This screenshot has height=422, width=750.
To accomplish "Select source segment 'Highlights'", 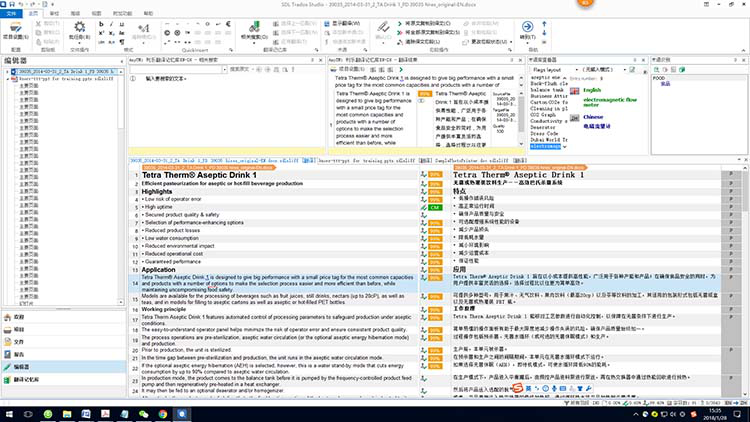I will coord(157,191).
